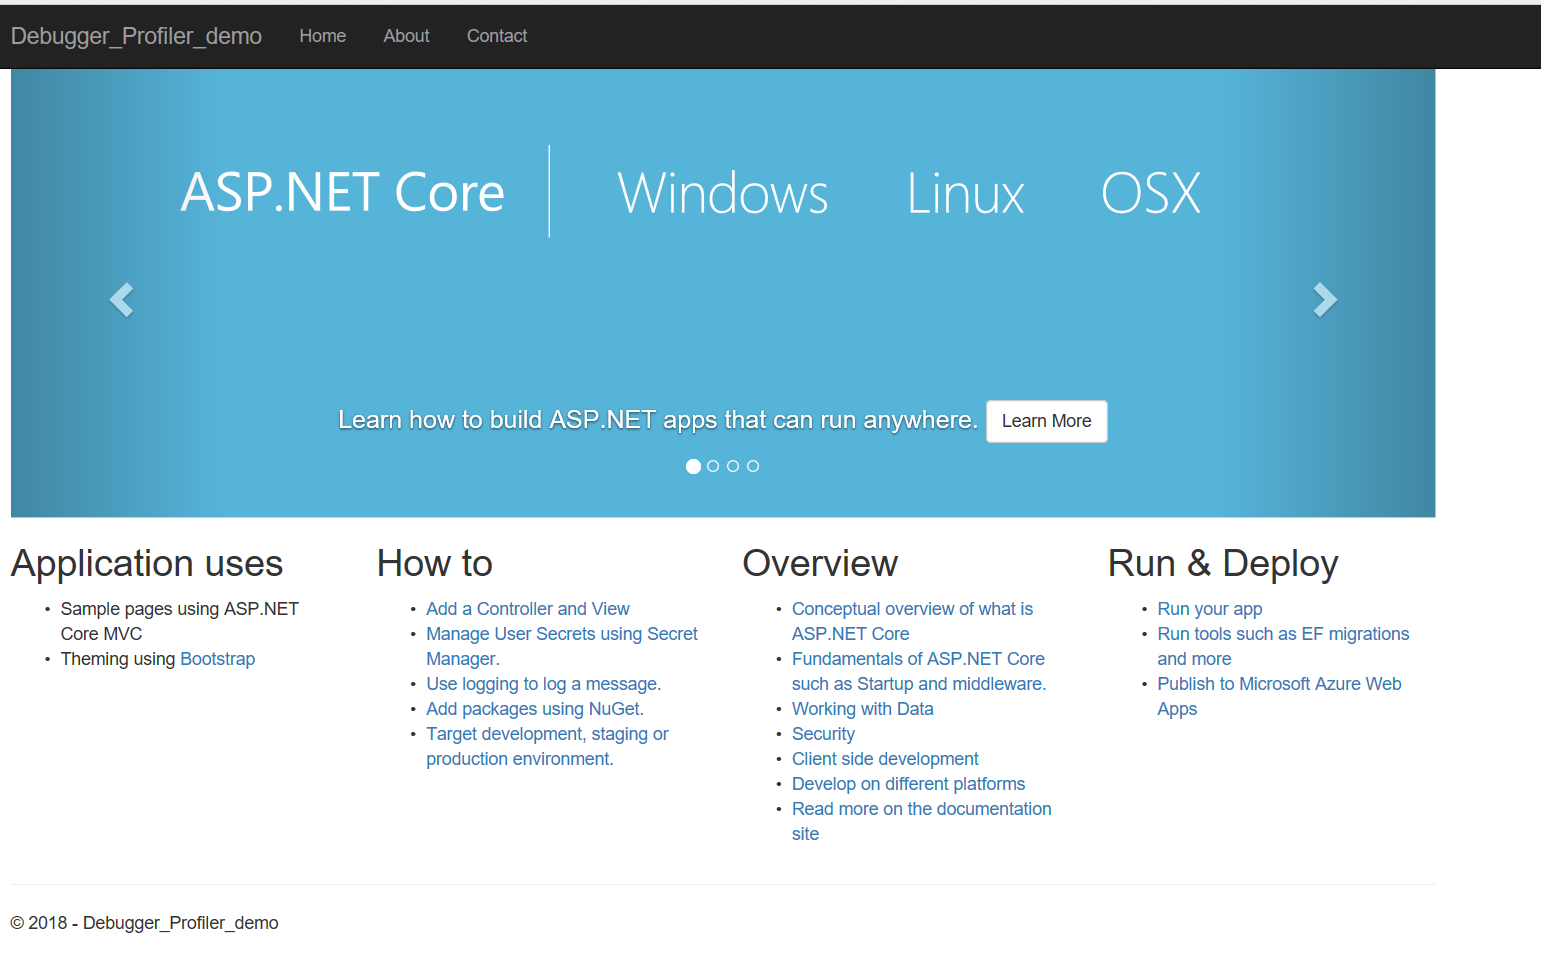1541x964 pixels.
Task: Click the OSX text in banner
Action: [1150, 193]
